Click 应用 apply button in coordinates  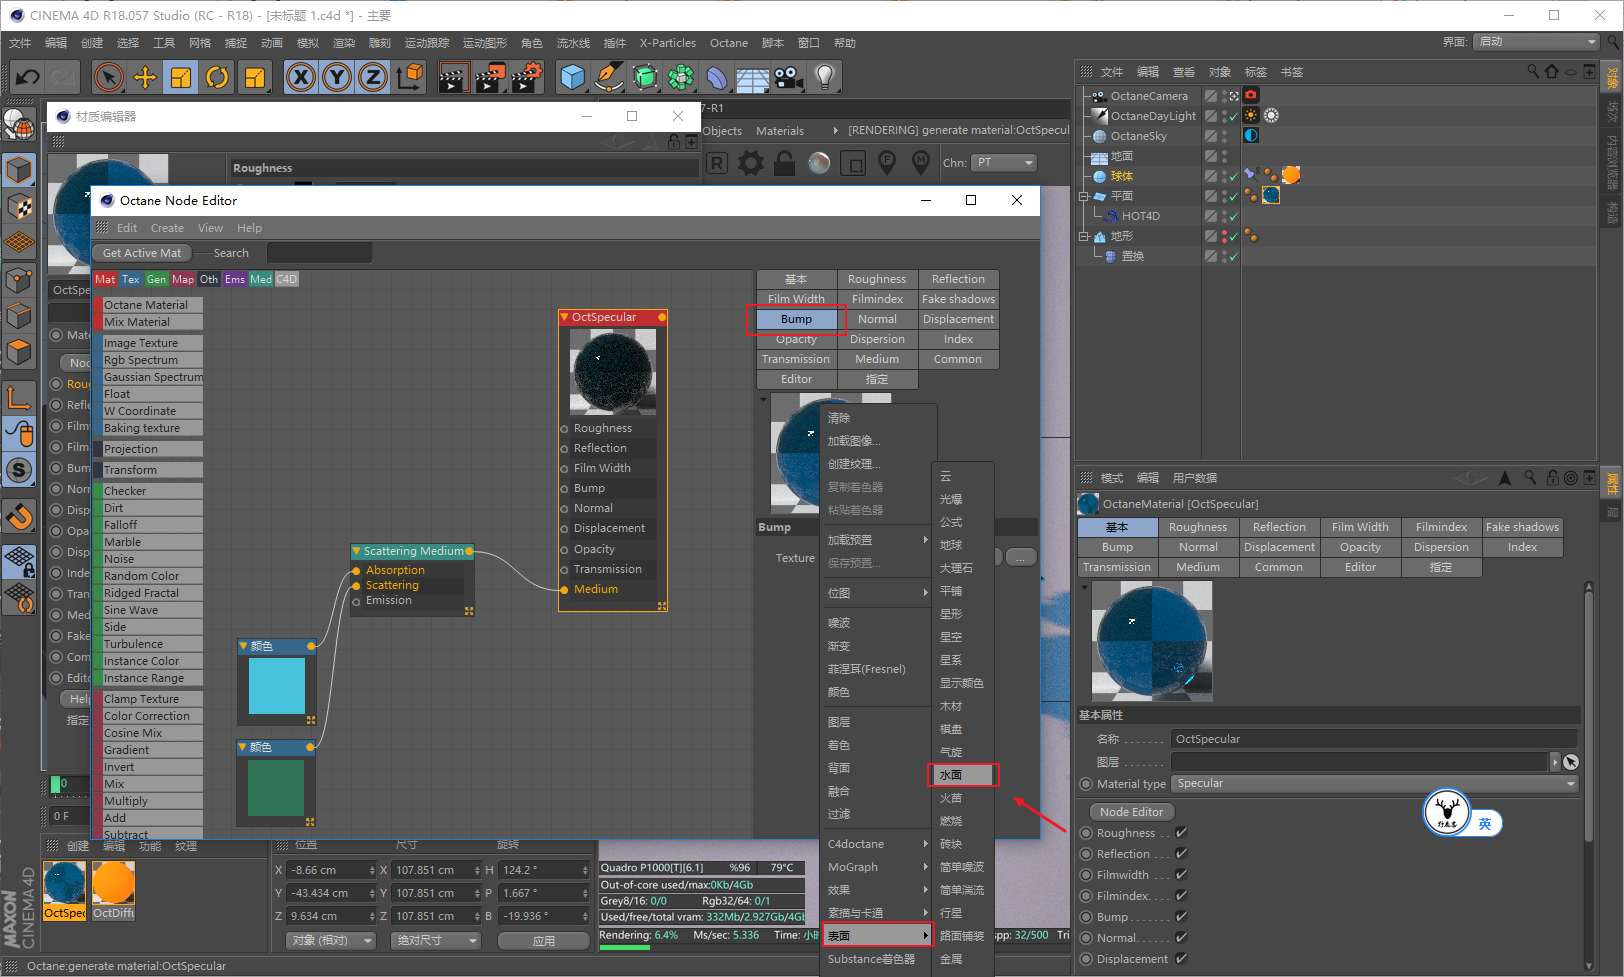tap(543, 940)
